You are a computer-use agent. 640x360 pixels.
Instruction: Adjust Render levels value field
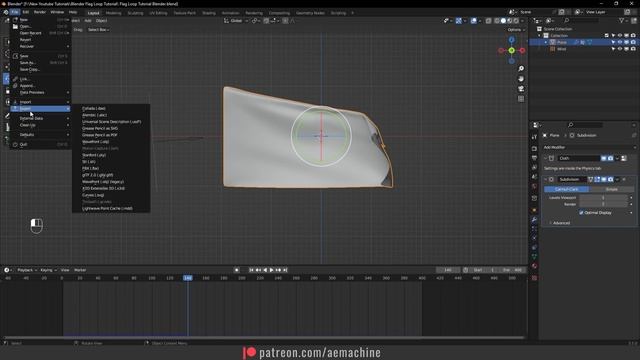click(603, 204)
